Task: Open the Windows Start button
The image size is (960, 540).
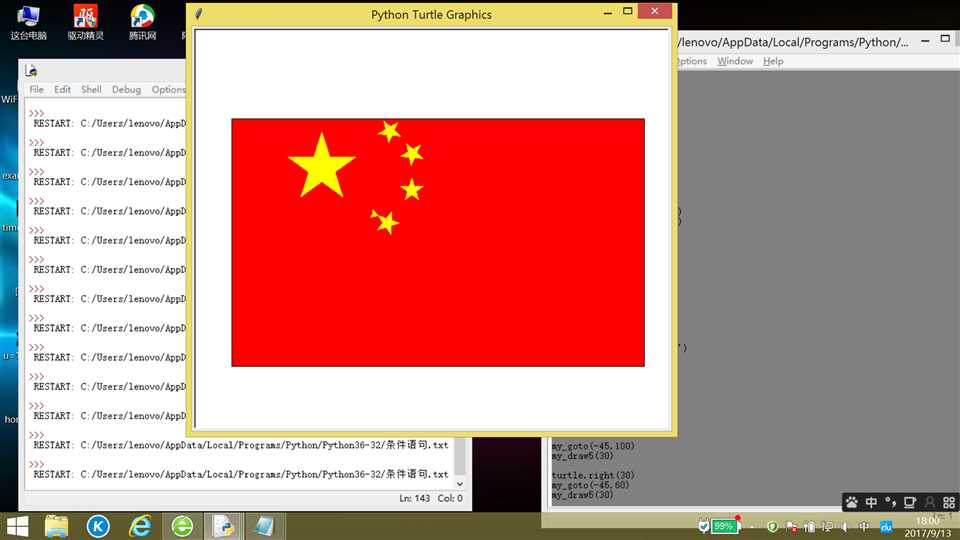Action: 18,526
